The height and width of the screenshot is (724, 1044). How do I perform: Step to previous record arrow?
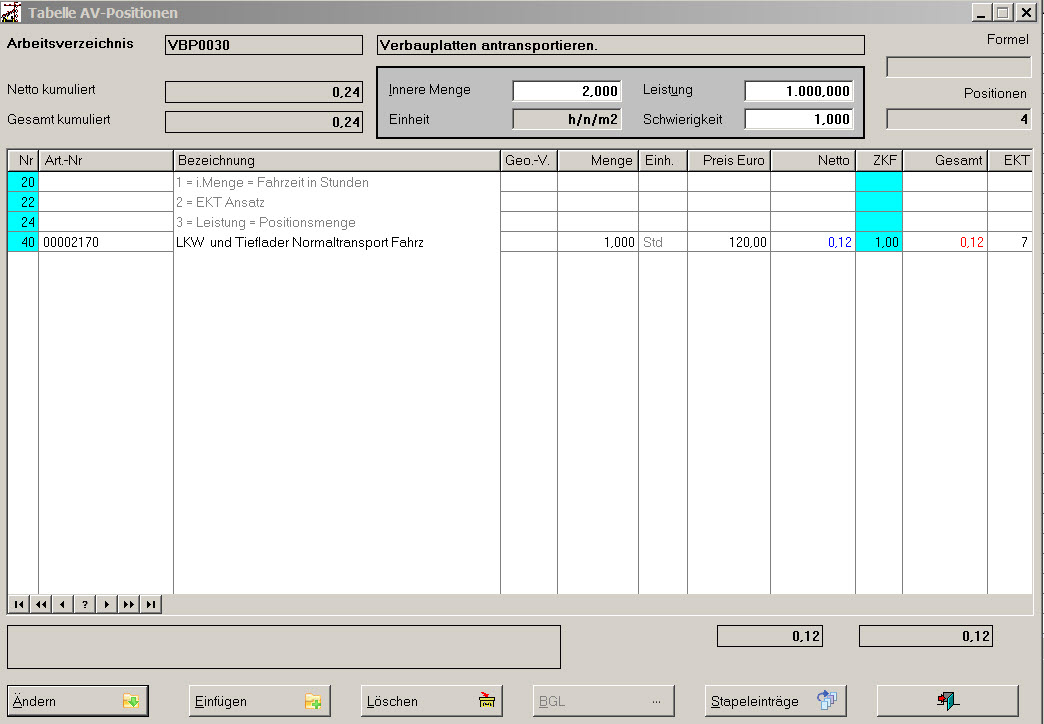62,604
